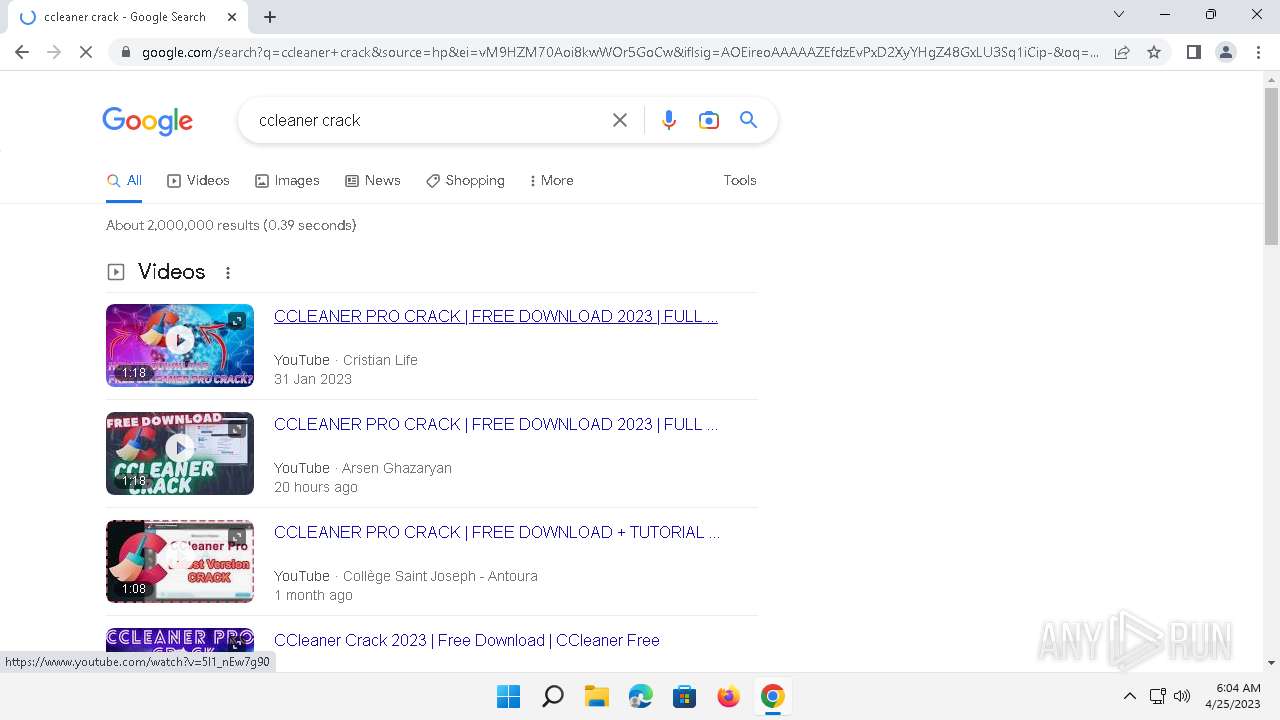This screenshot has width=1280, height=720.
Task: Open Videos section three-dot options
Action: tap(228, 273)
